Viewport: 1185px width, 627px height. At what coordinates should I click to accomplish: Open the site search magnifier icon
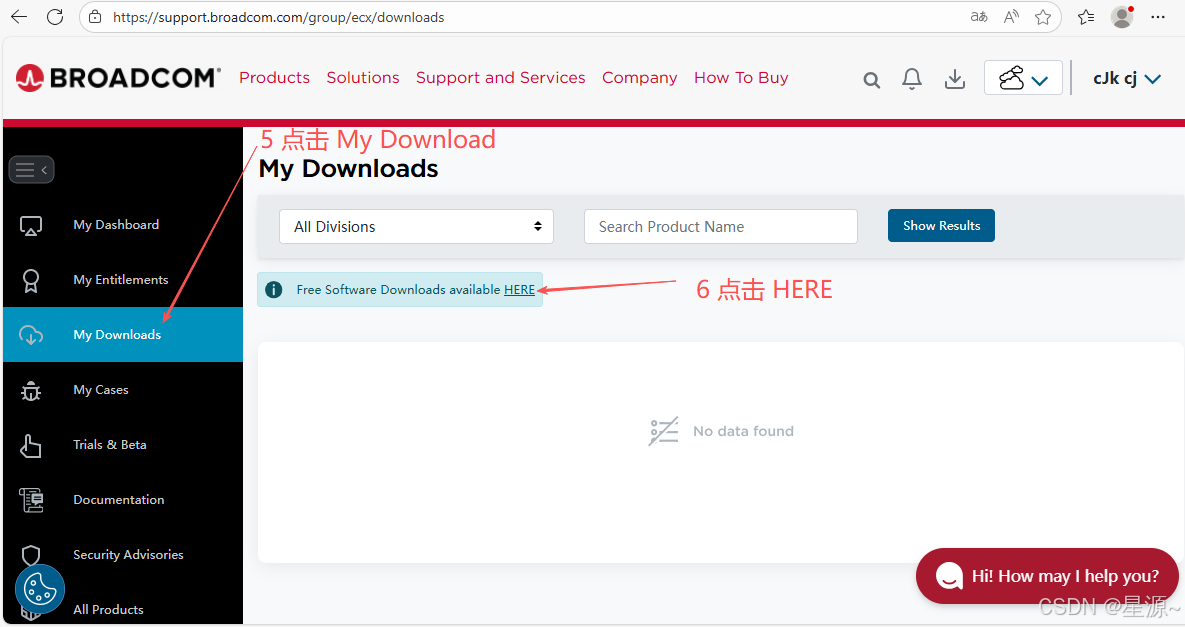(871, 79)
